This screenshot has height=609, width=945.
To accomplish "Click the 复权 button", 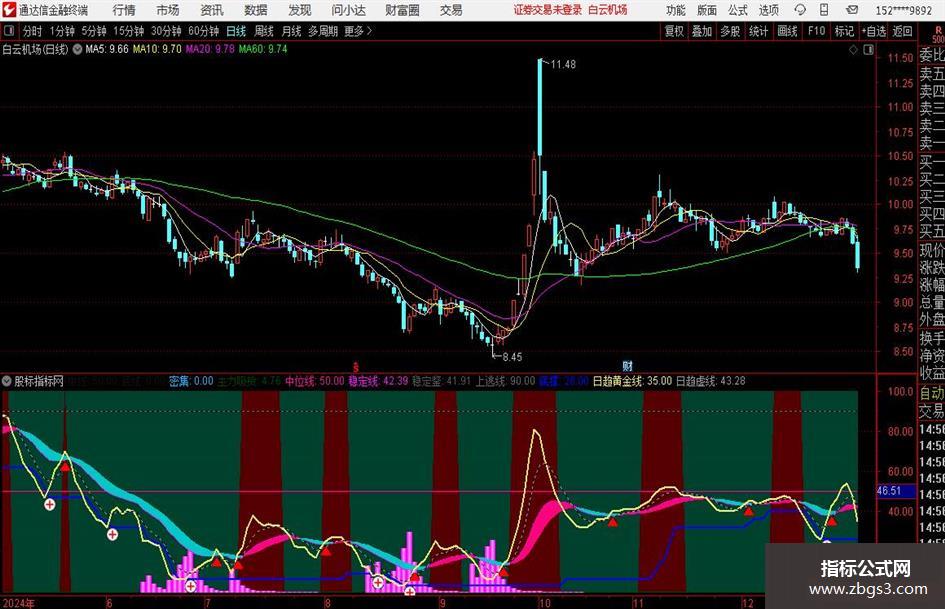I will pyautogui.click(x=674, y=31).
